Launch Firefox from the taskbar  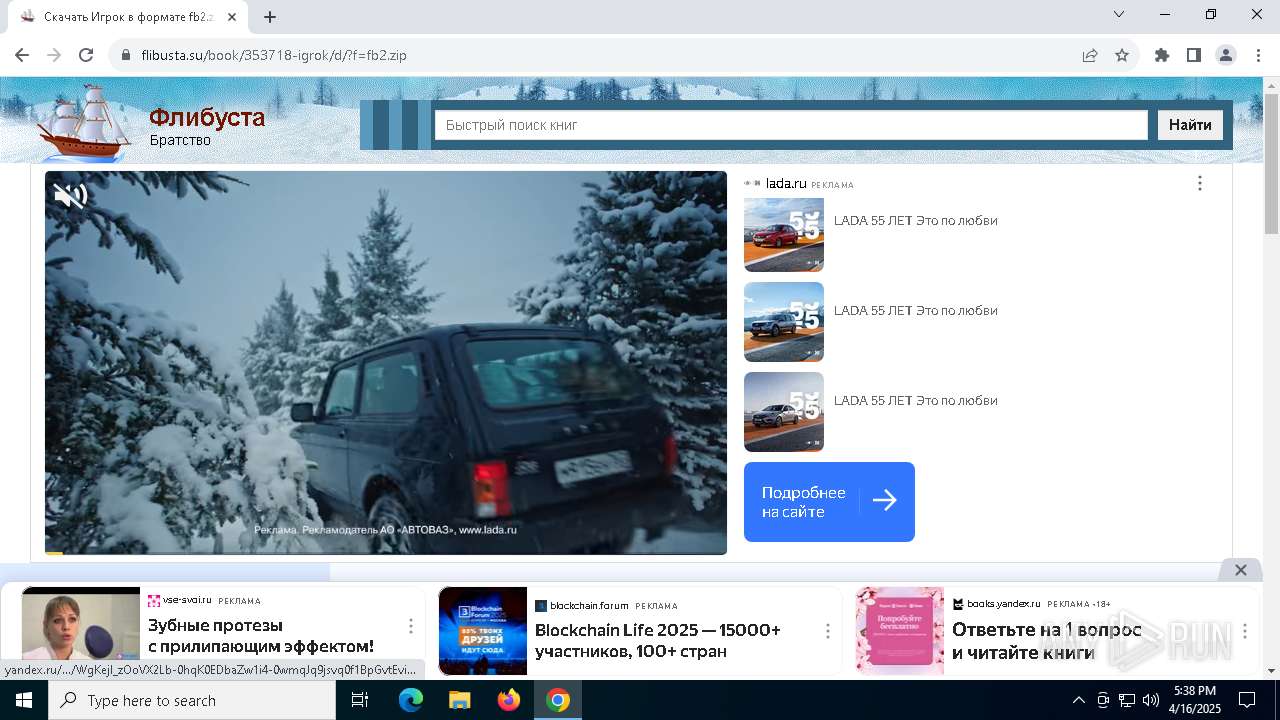[x=509, y=700]
